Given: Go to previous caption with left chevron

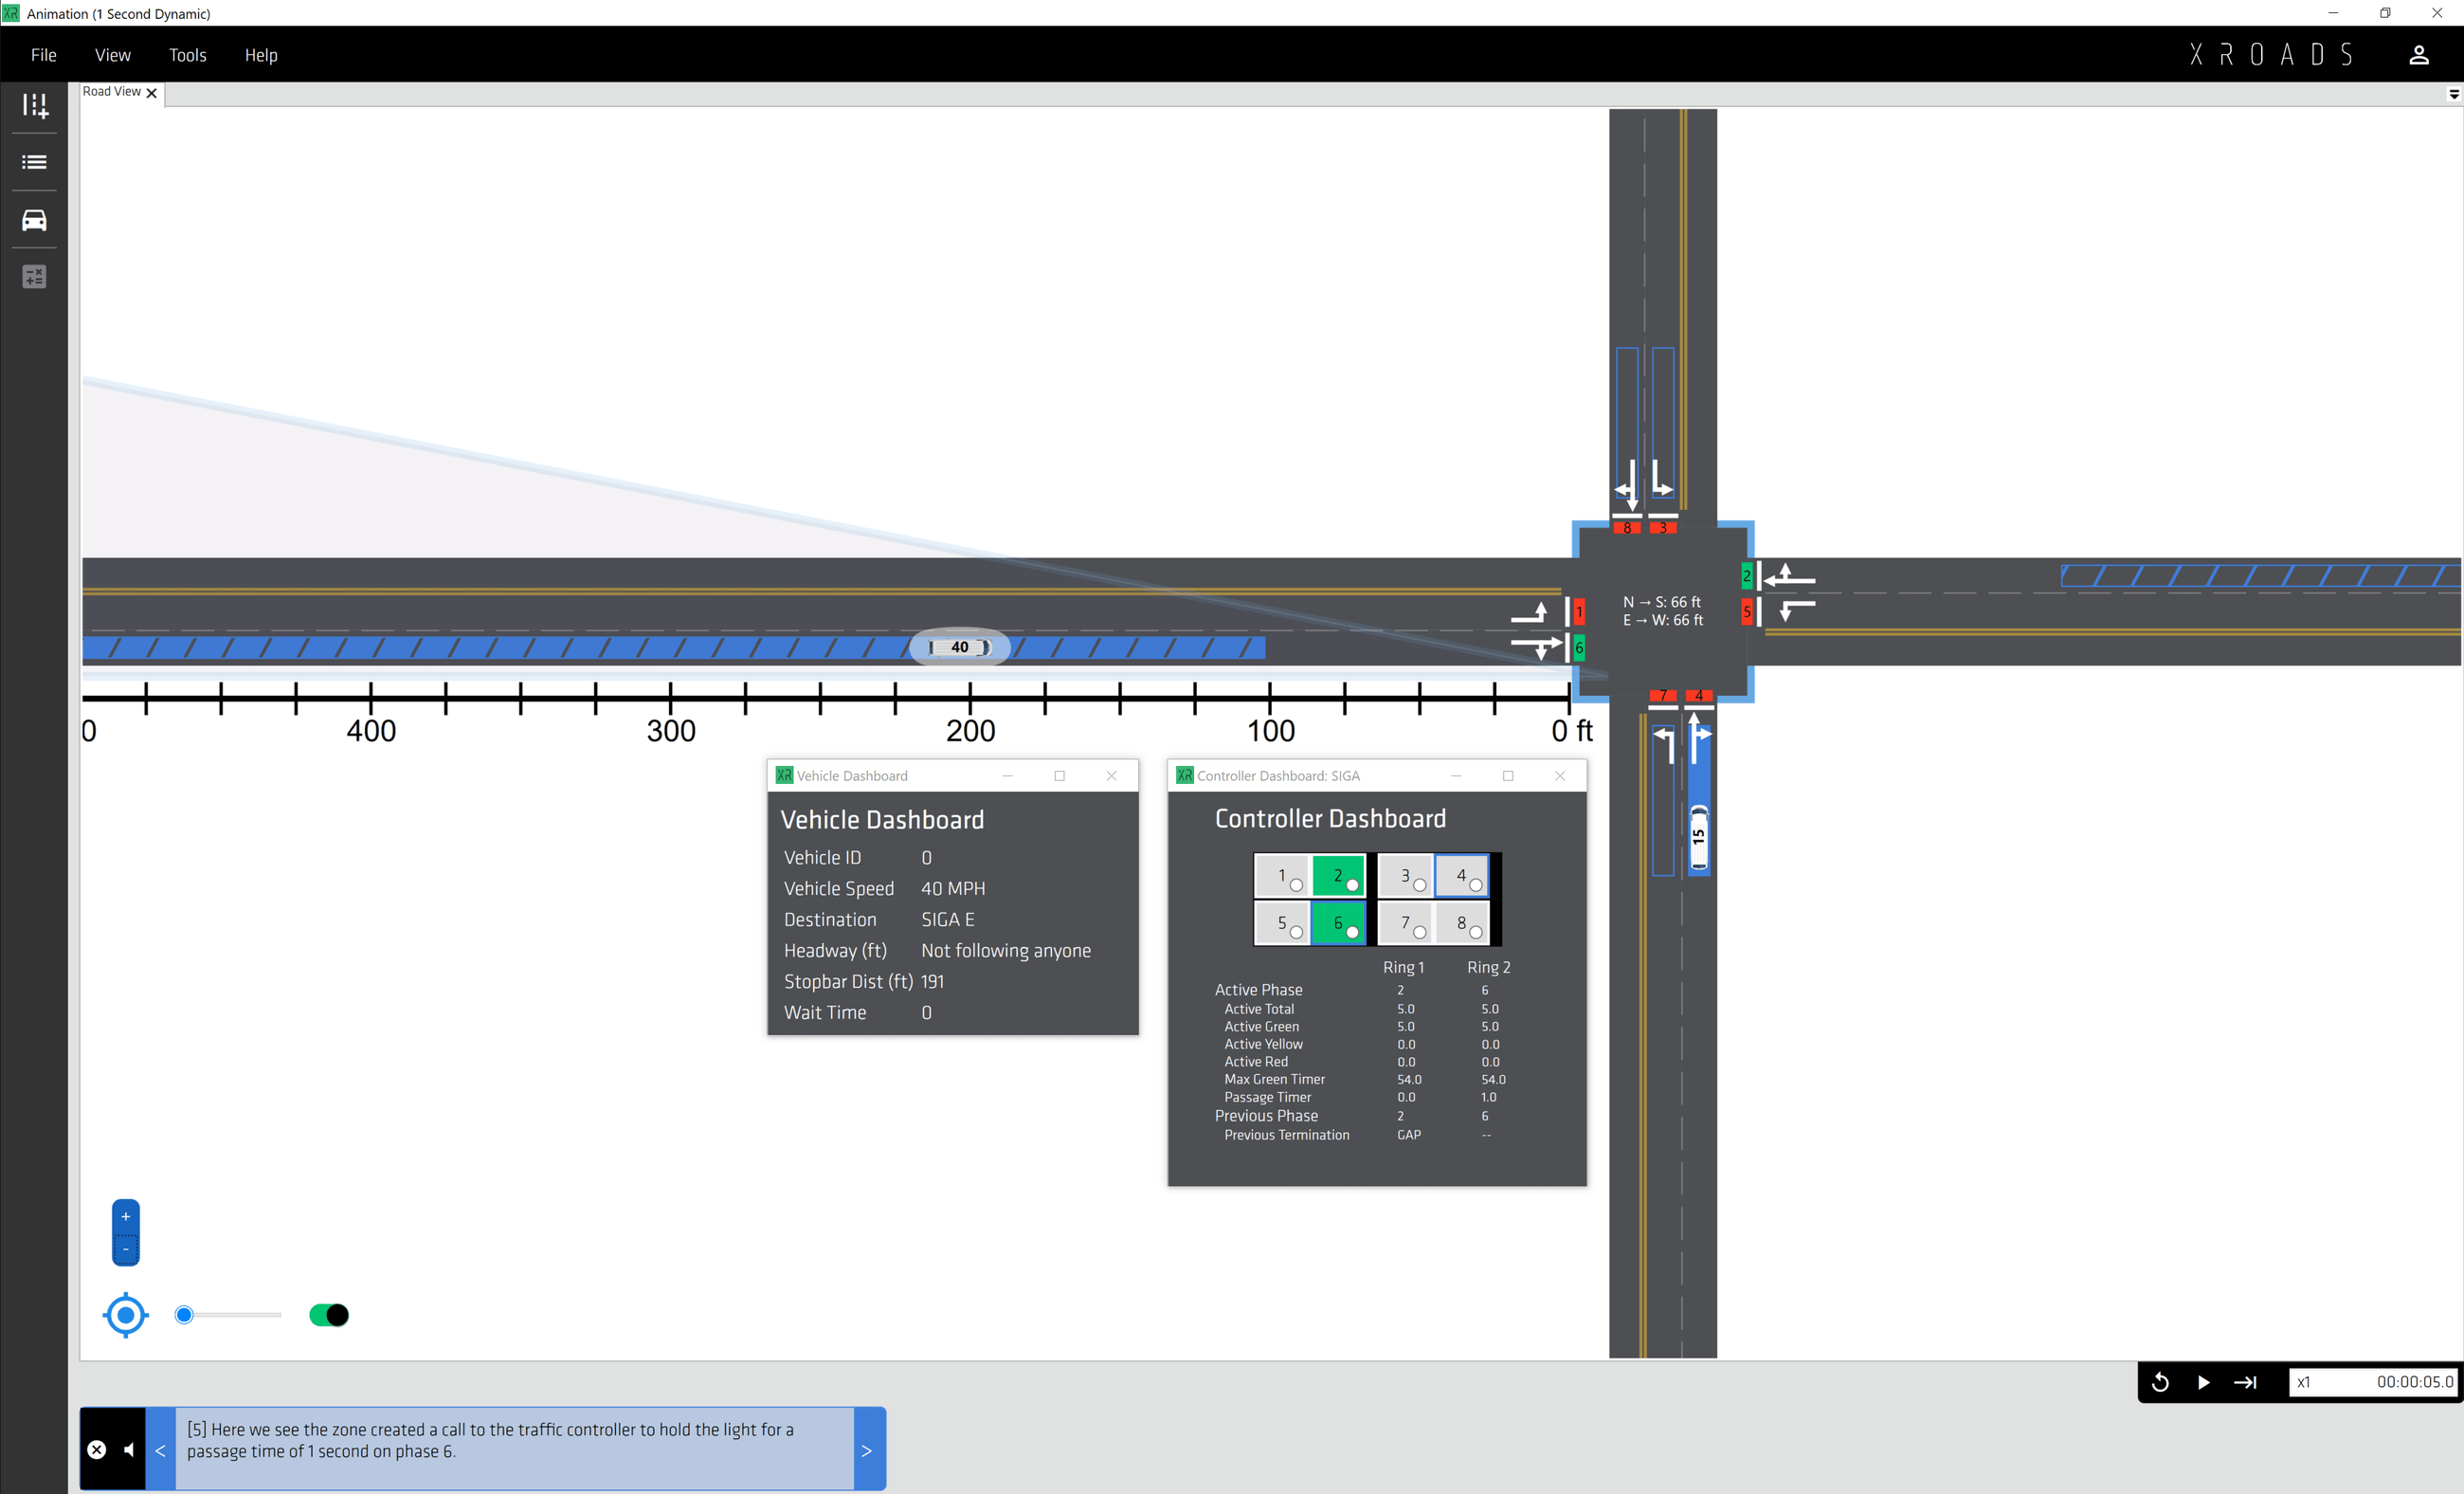Looking at the screenshot, I should (161, 1450).
